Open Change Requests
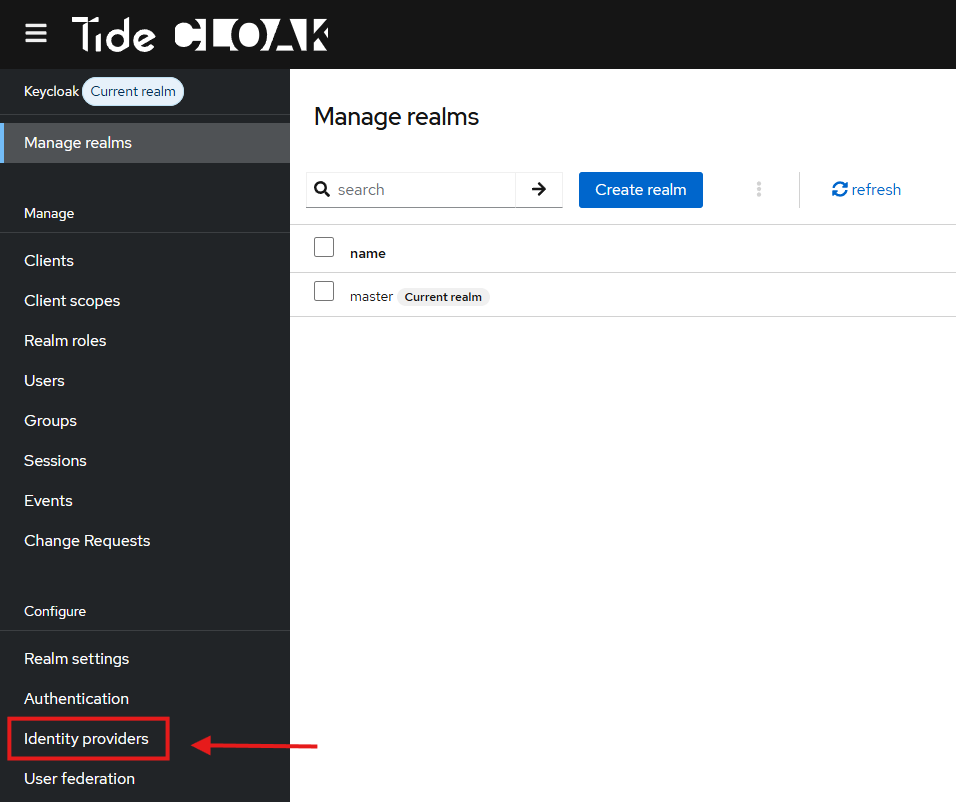The width and height of the screenshot is (956, 802). (87, 540)
